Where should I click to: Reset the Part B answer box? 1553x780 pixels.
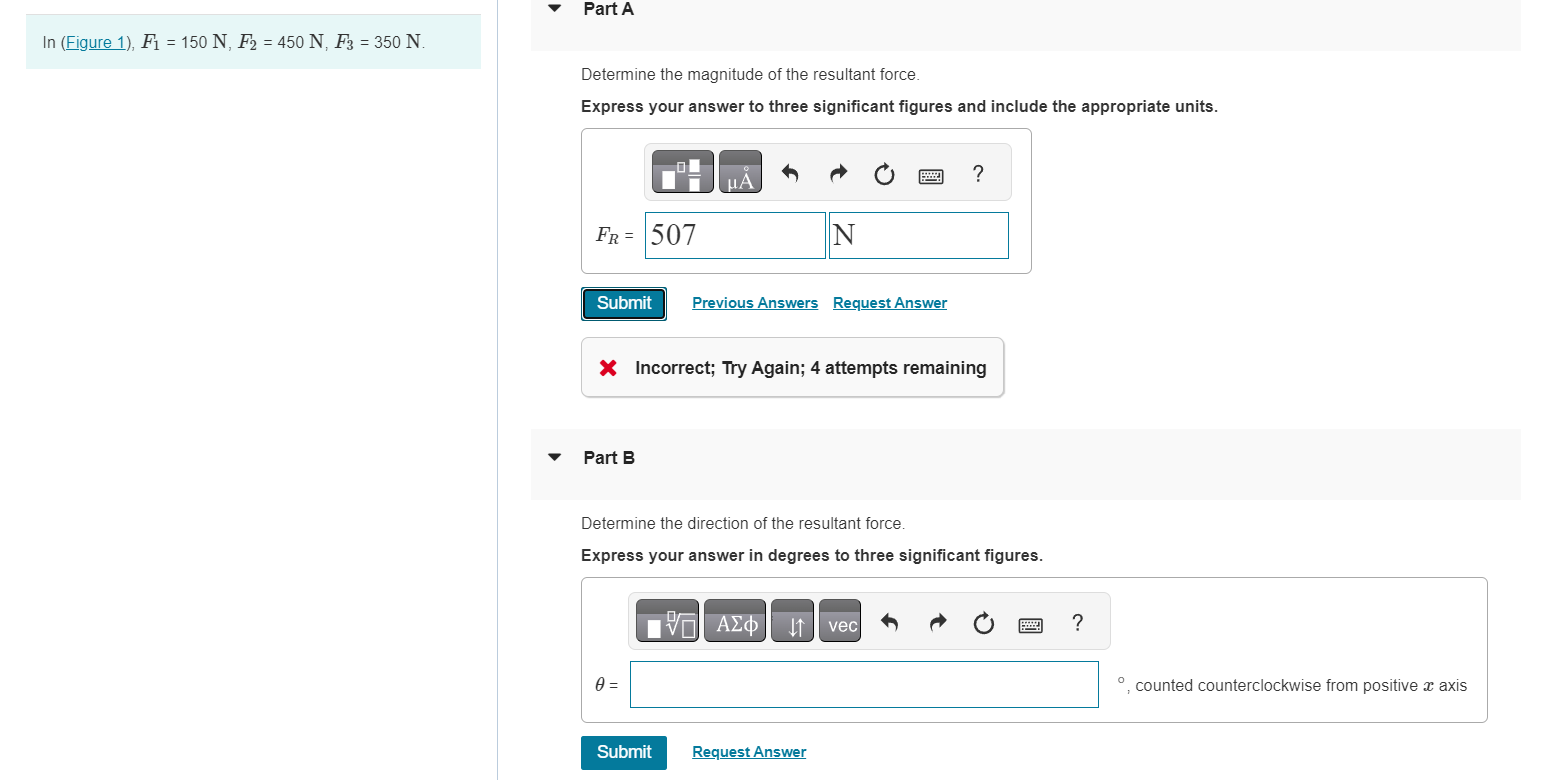[x=983, y=625]
